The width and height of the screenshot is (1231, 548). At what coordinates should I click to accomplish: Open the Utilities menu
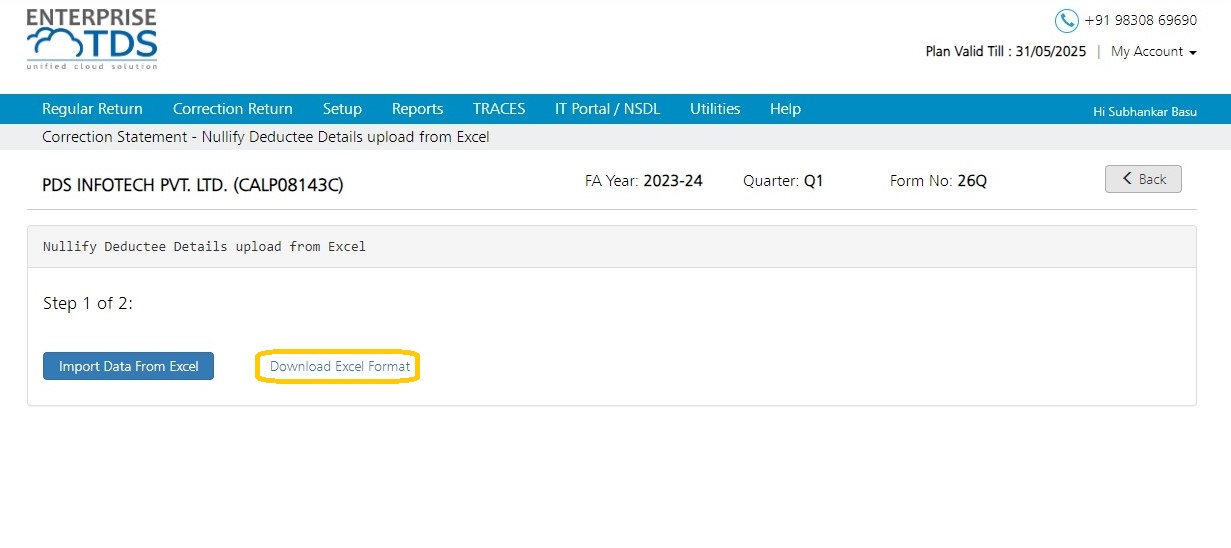715,109
